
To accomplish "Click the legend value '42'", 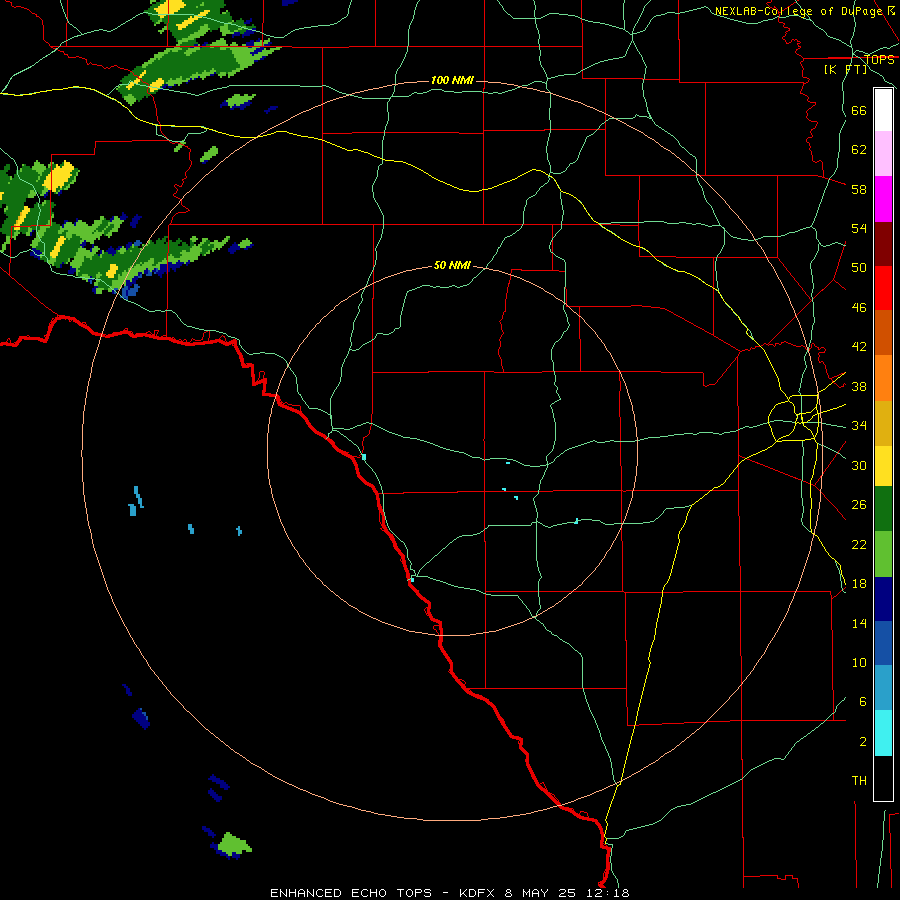I will [859, 347].
